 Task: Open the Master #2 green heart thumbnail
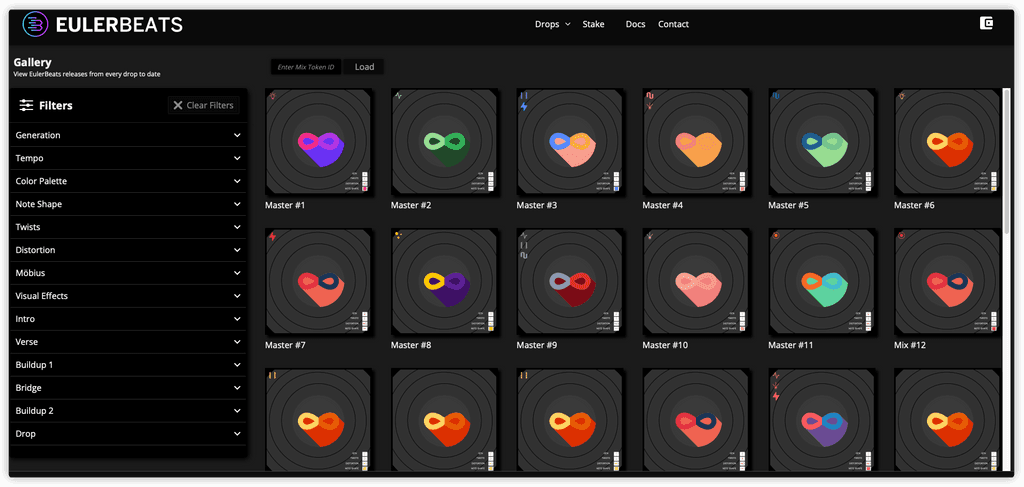click(x=445, y=142)
